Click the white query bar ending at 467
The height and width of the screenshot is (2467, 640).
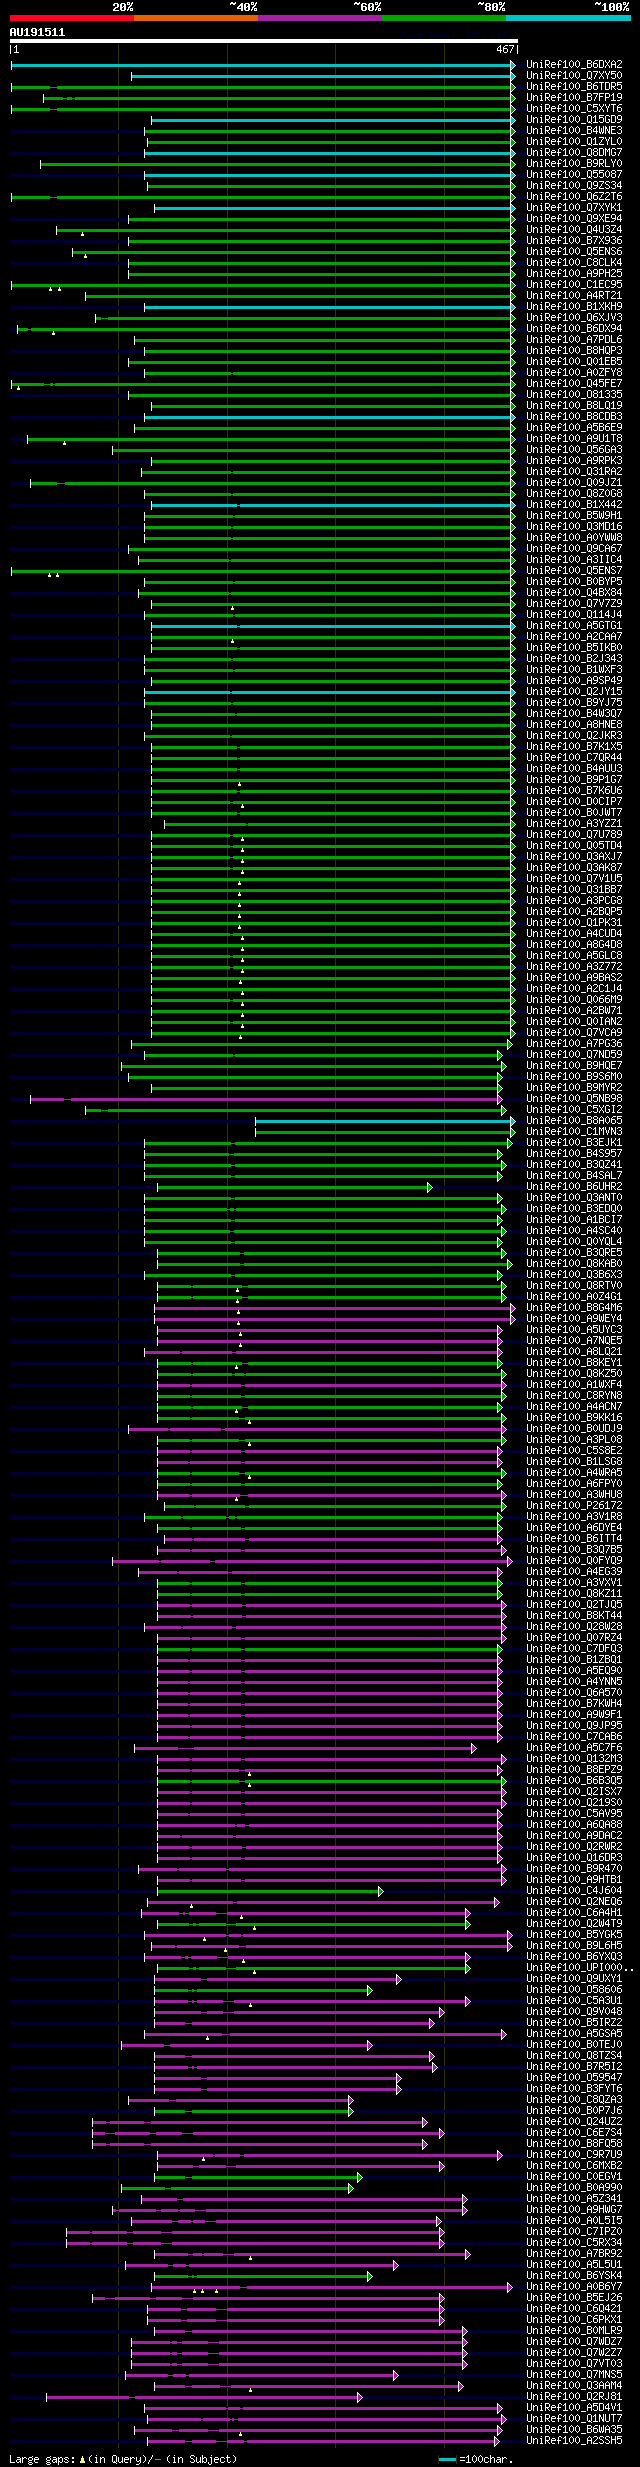(x=263, y=42)
